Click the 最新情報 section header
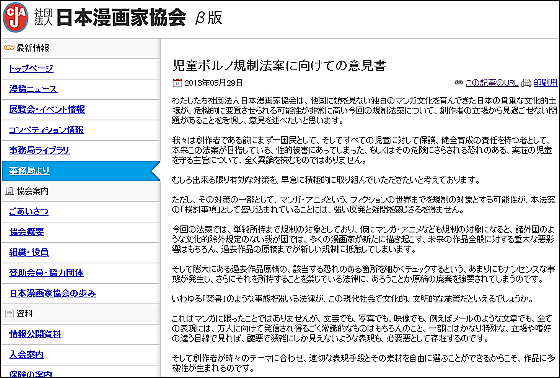Viewport: 560px width, 378px height. pyautogui.click(x=33, y=48)
